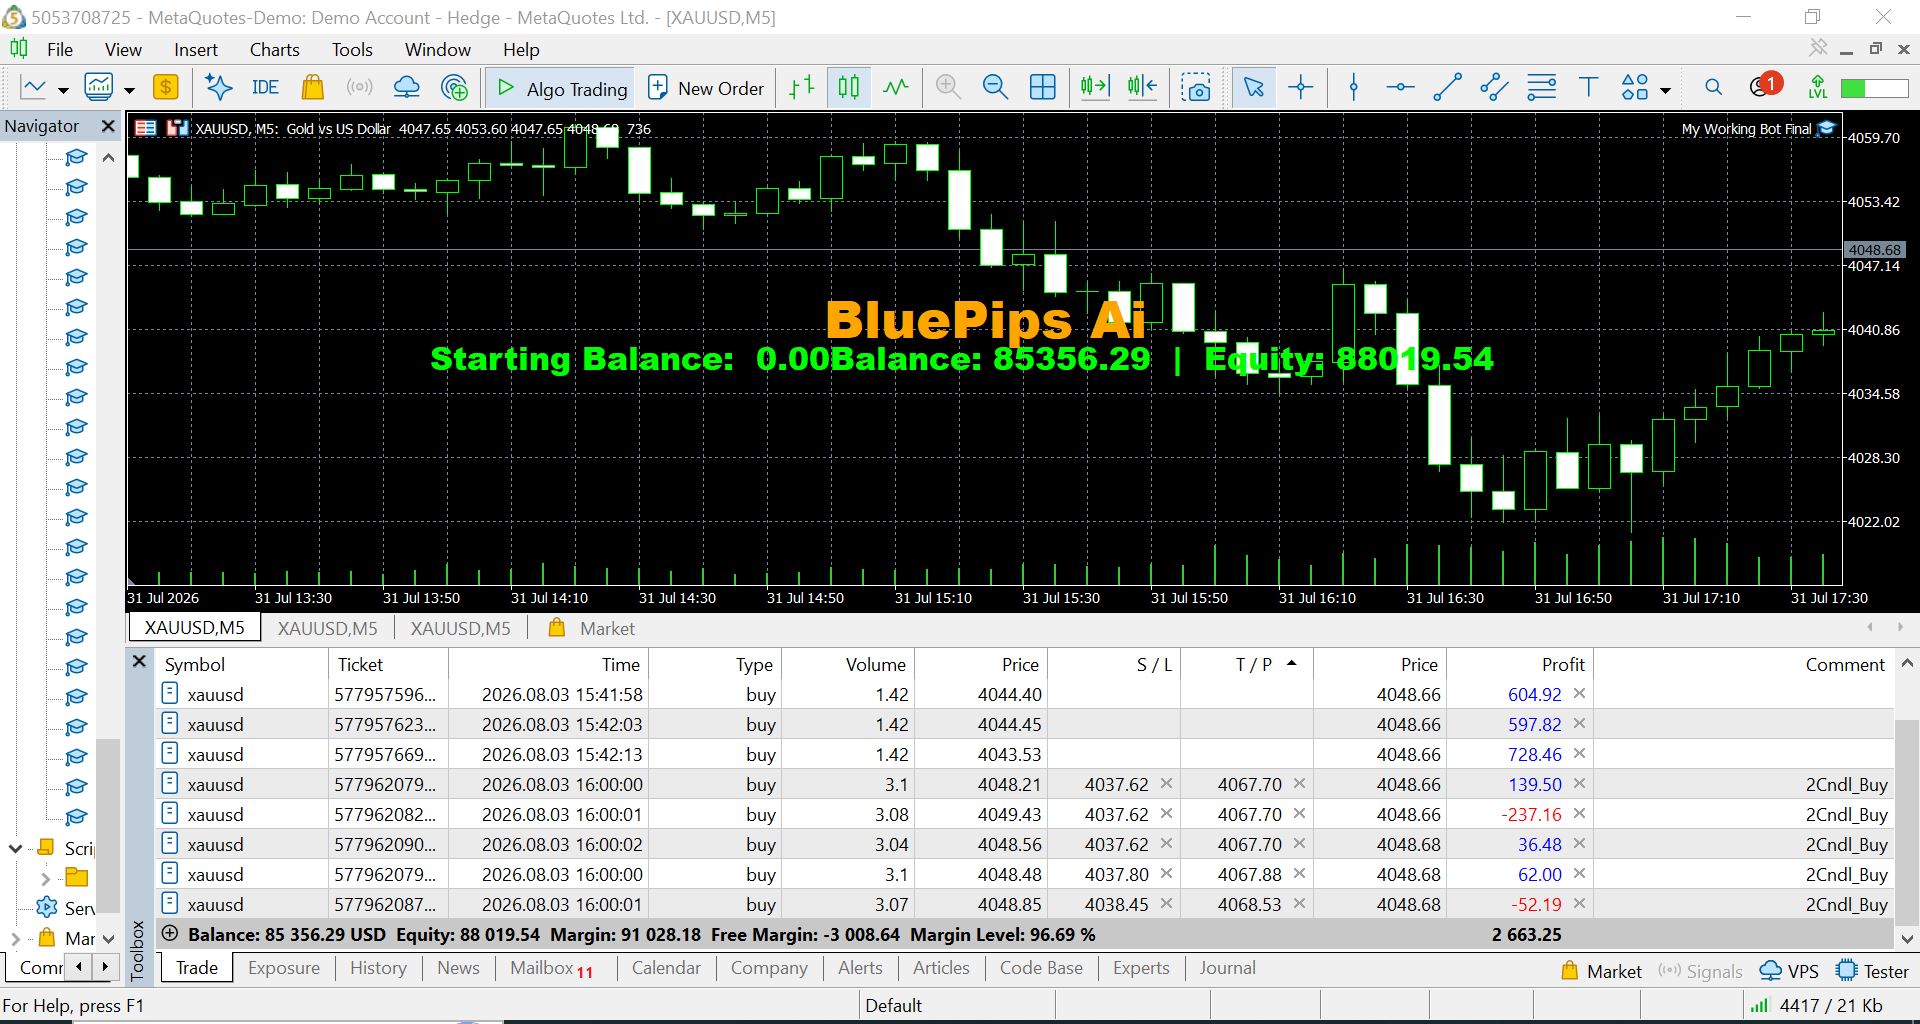This screenshot has height=1024, width=1920.
Task: Click the green progress bar in toolbar
Action: pyautogui.click(x=1874, y=89)
